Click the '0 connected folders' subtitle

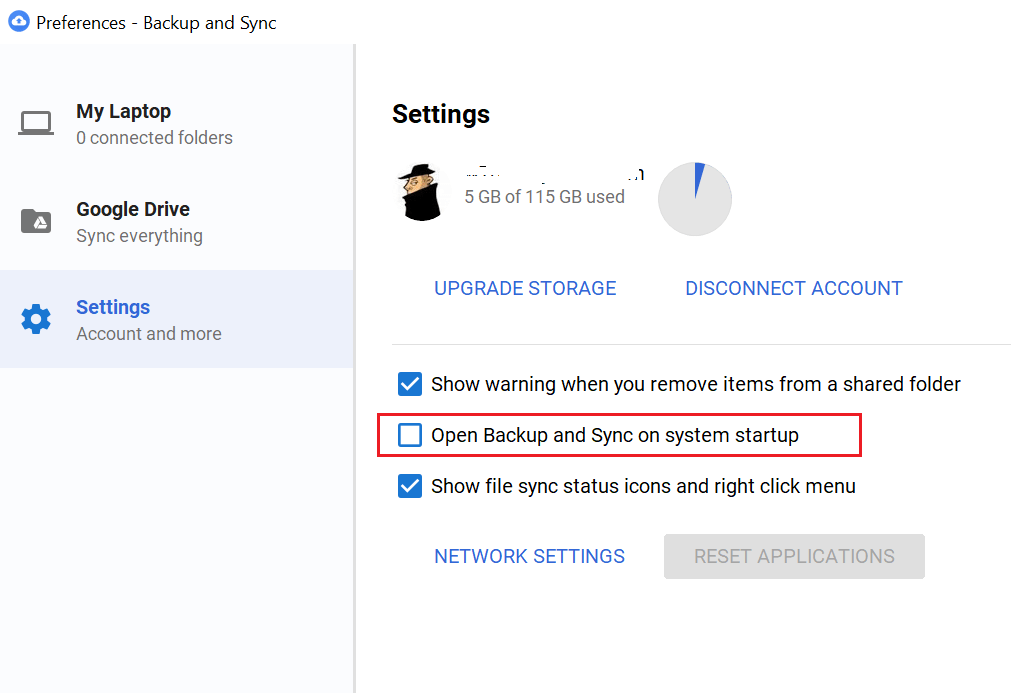point(154,138)
